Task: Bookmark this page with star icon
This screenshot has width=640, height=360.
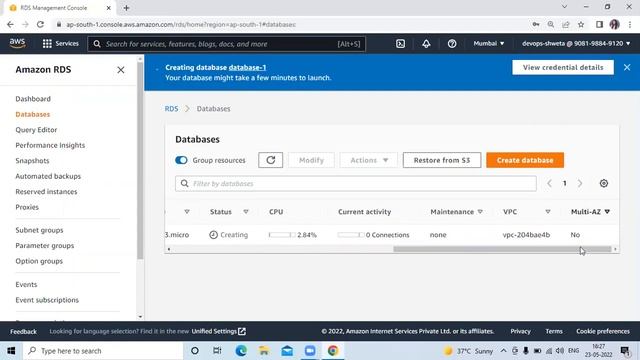Action: coord(581,24)
